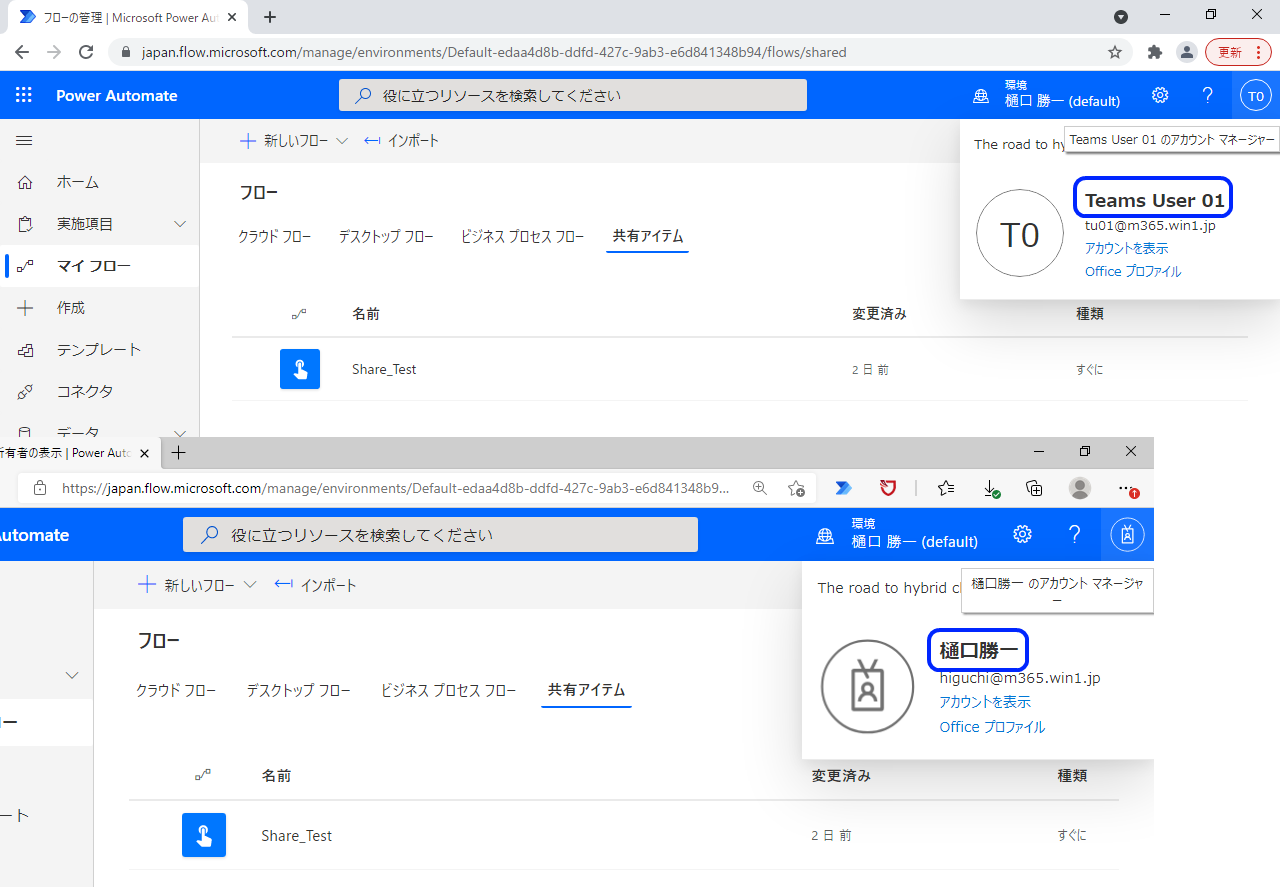This screenshot has width=1280, height=894.
Task: Add the page to favorites in Edge's address bar
Action: click(796, 488)
